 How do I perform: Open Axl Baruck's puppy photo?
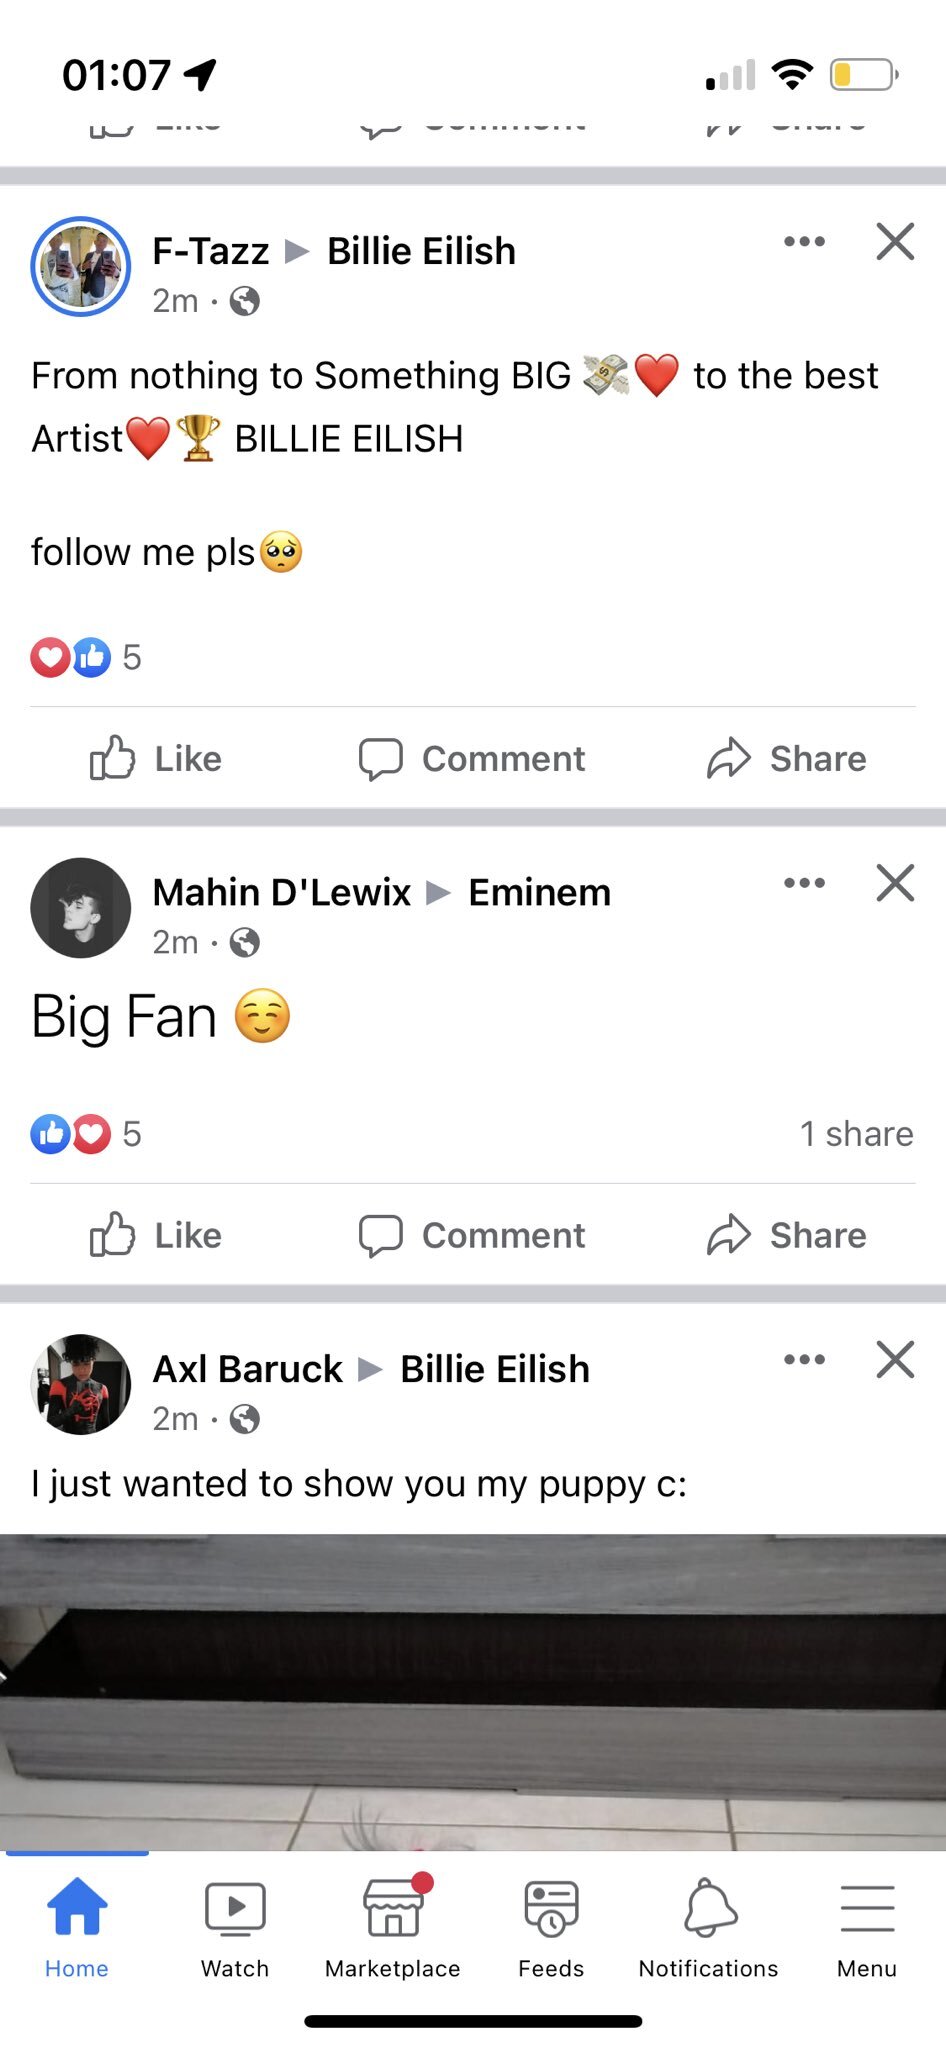coord(473,1690)
